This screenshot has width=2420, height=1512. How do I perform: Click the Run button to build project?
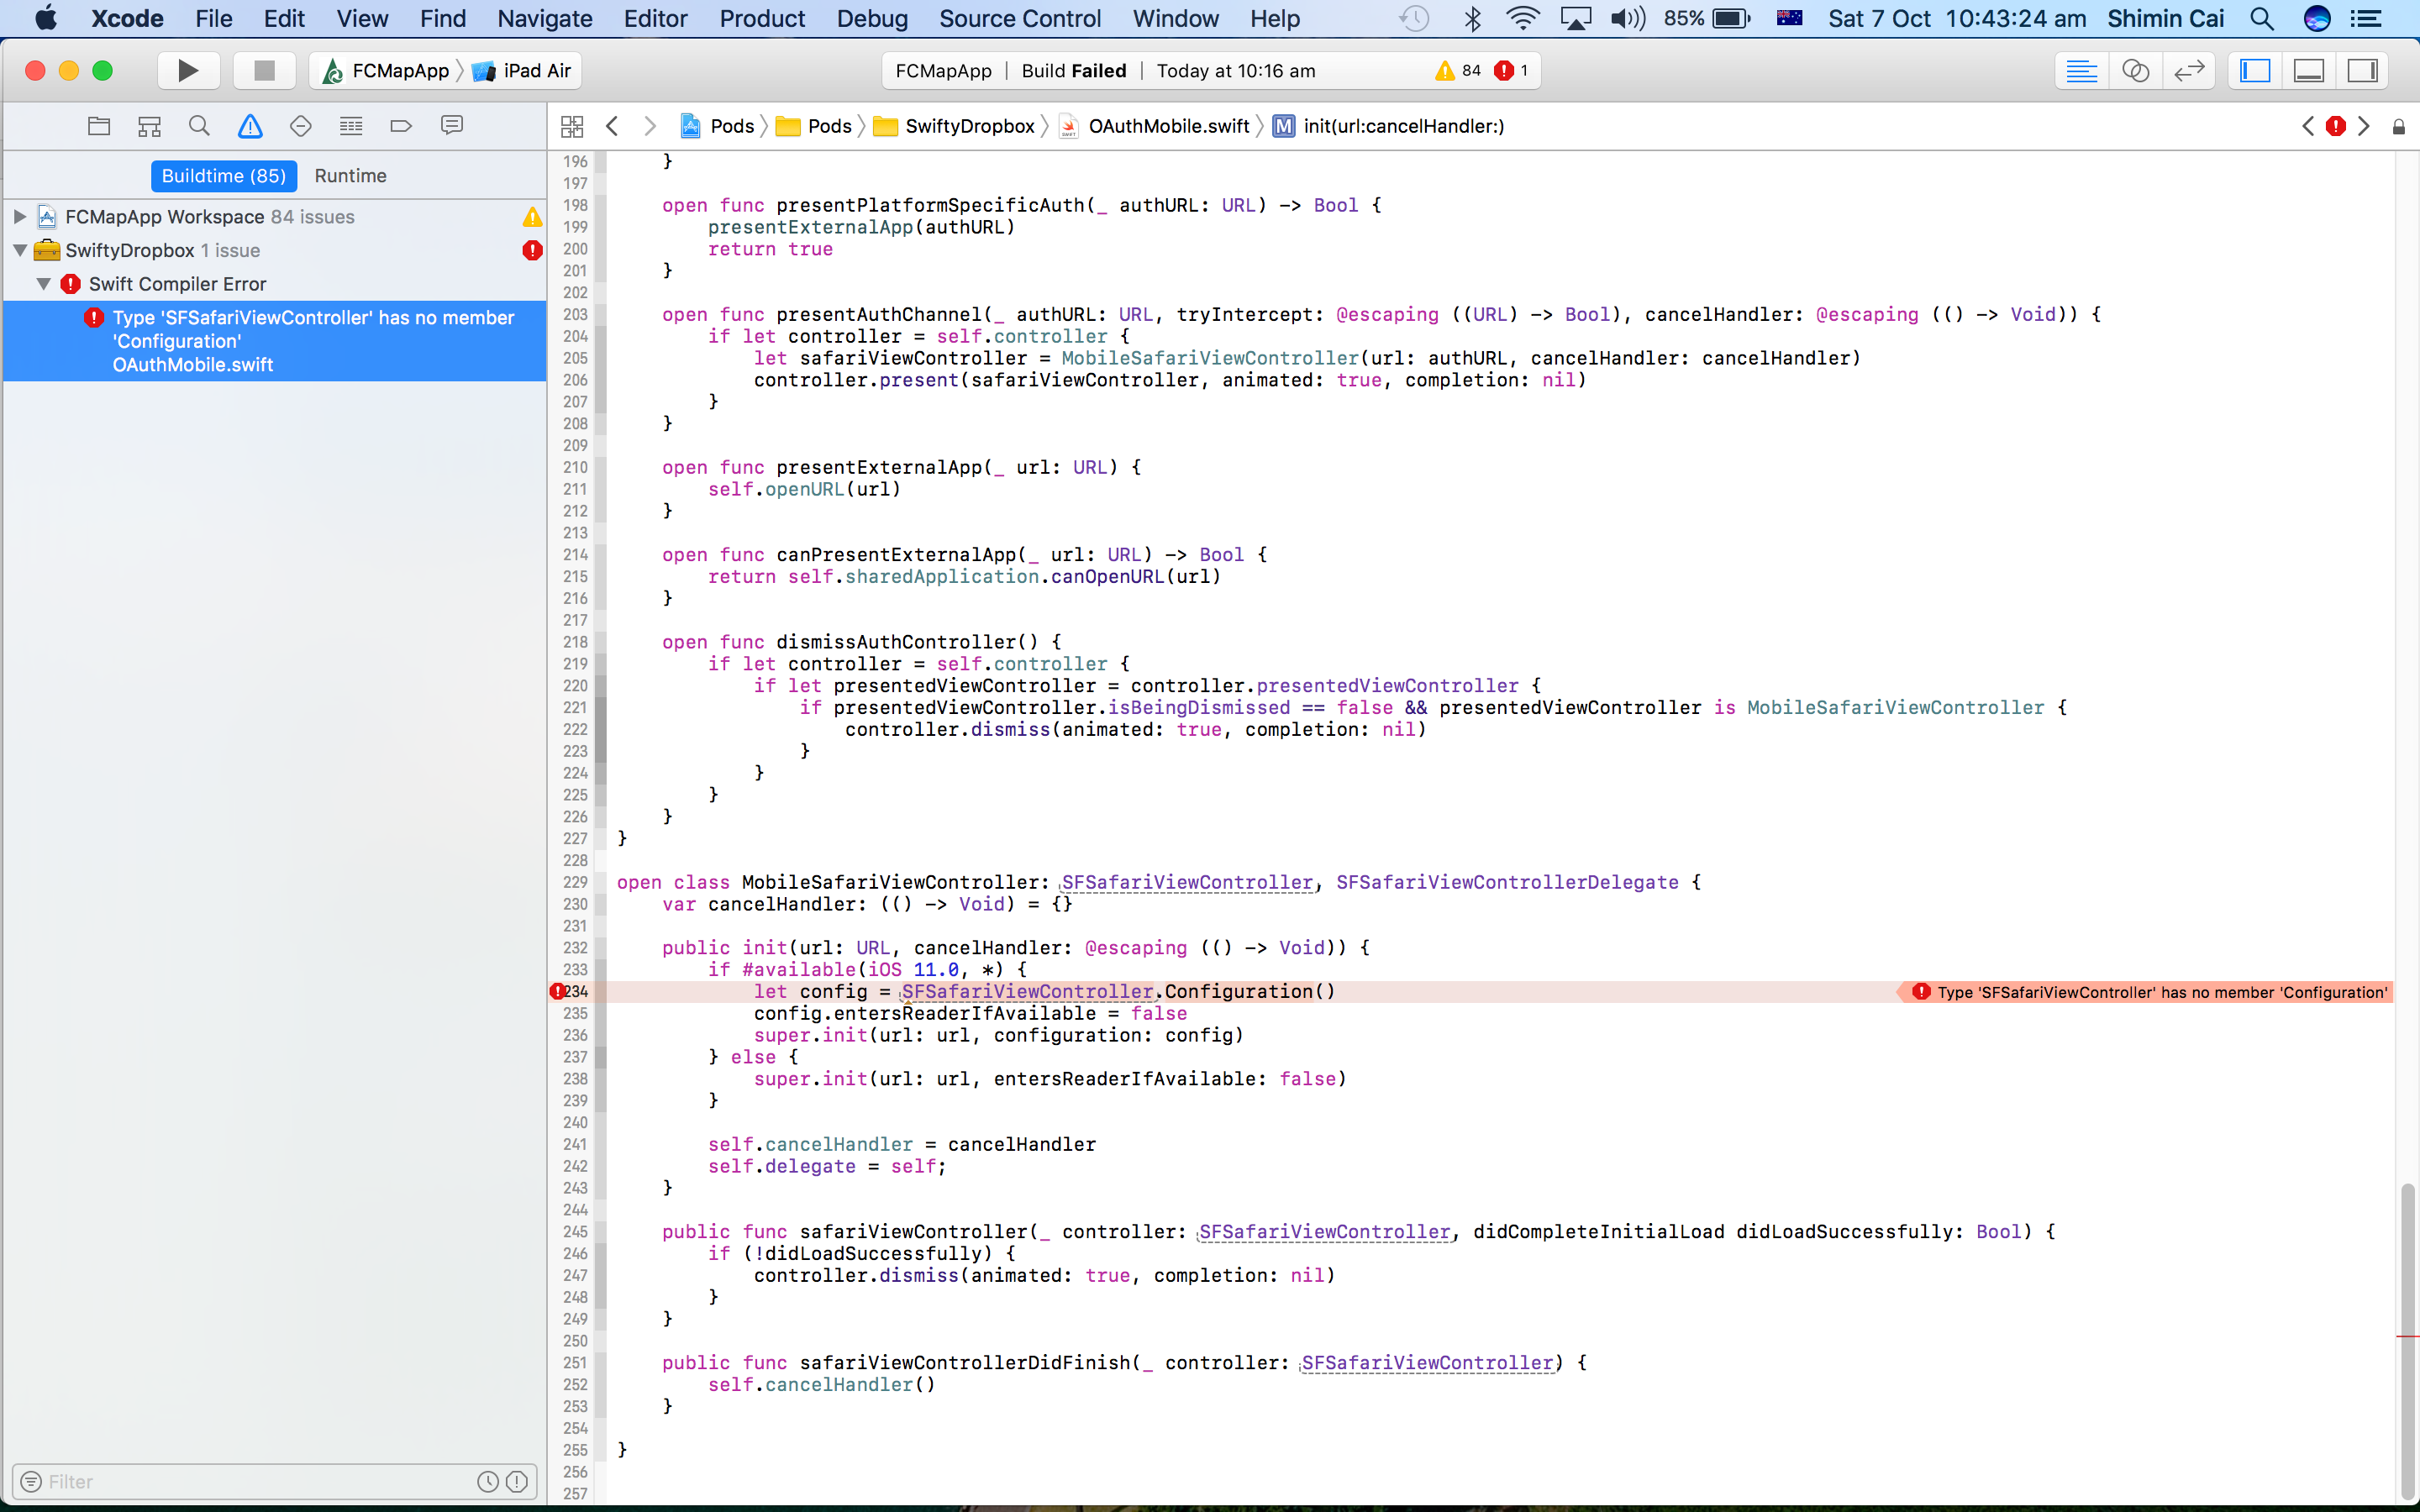(x=187, y=71)
